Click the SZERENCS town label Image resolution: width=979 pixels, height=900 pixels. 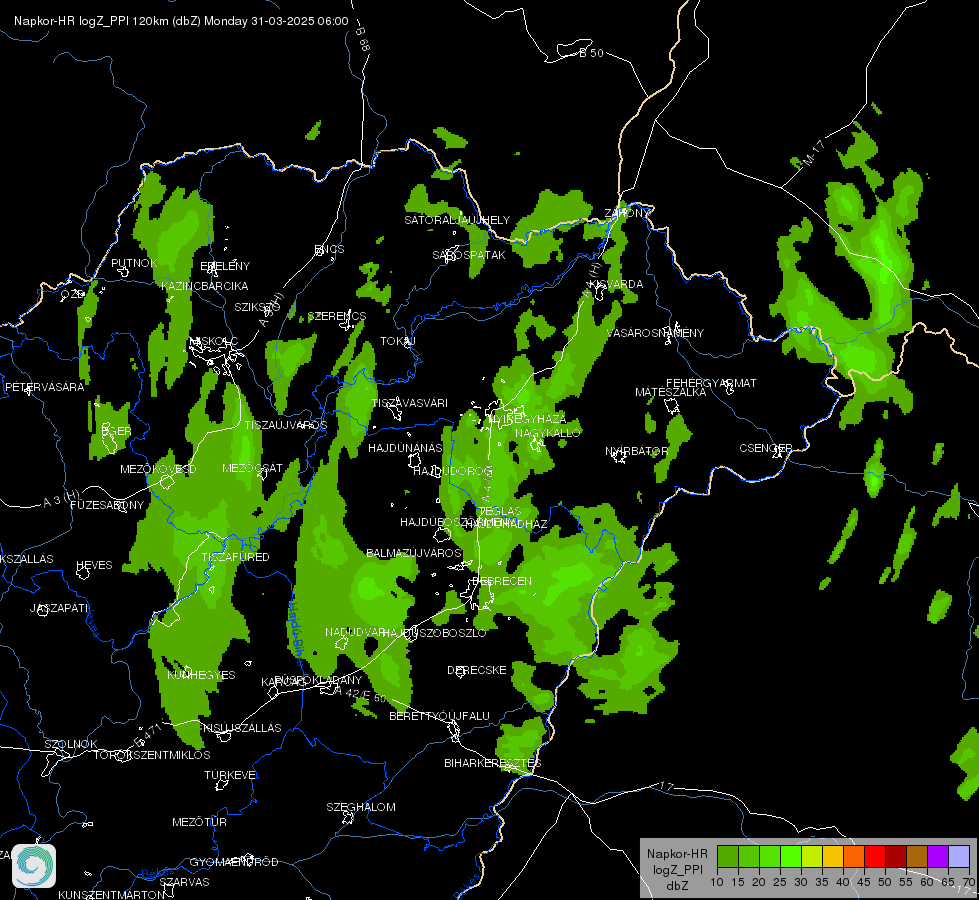coord(337,316)
